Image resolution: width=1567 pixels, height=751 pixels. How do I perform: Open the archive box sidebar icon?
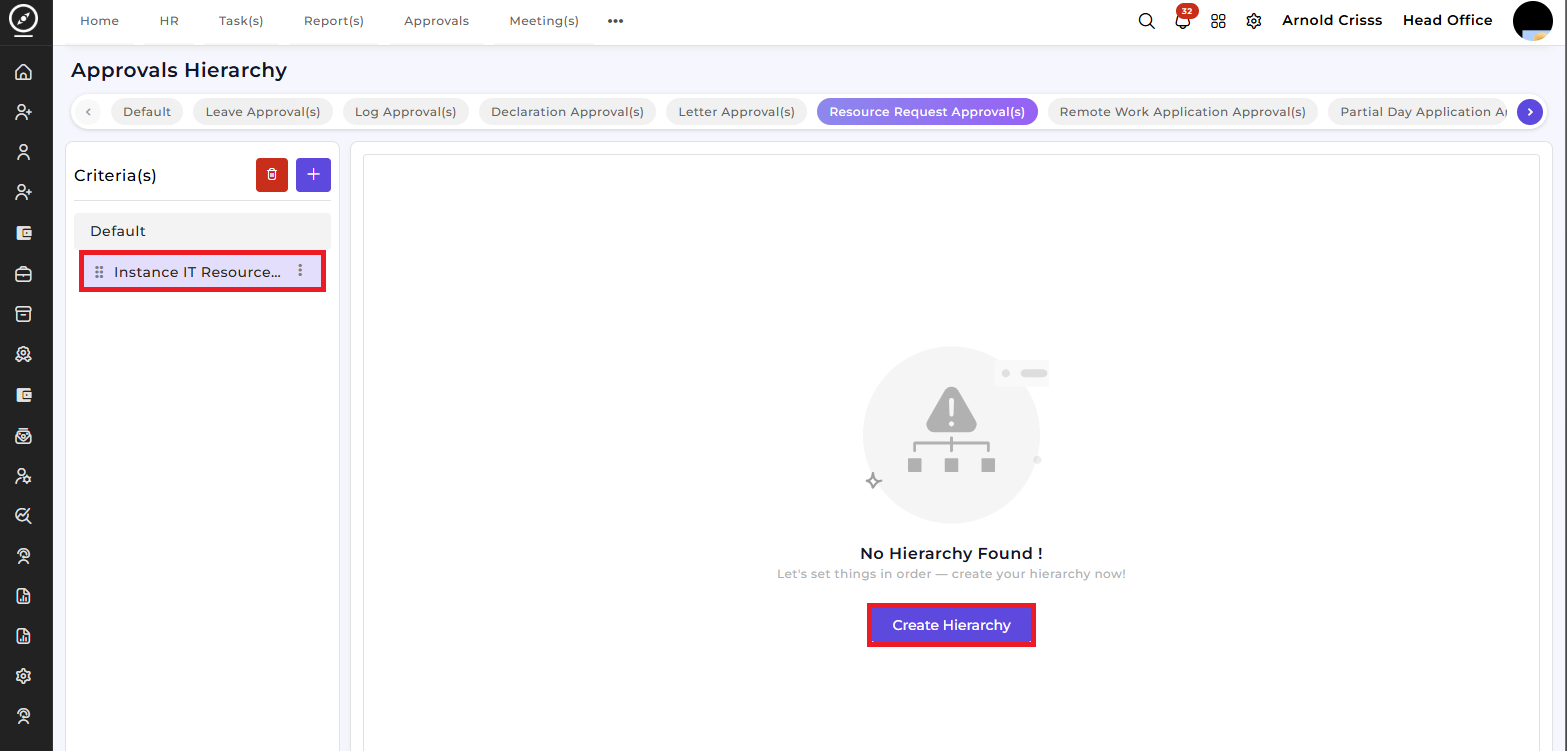click(23, 314)
